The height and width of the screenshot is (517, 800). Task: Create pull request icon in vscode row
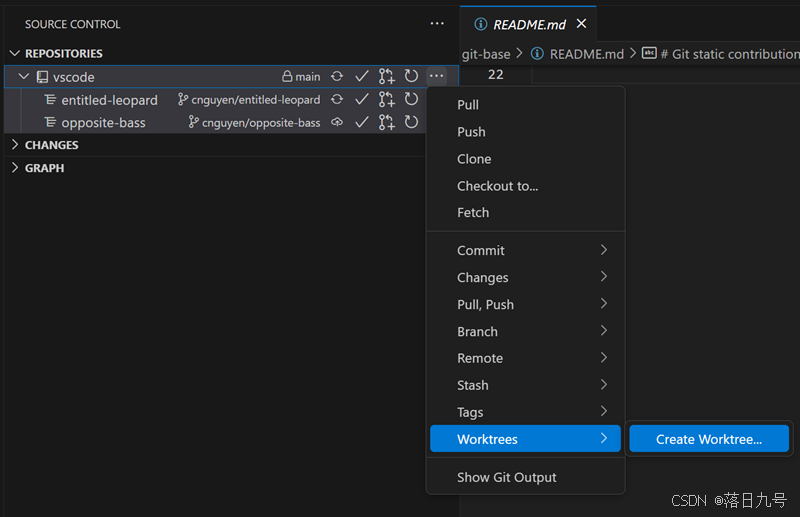coord(387,77)
